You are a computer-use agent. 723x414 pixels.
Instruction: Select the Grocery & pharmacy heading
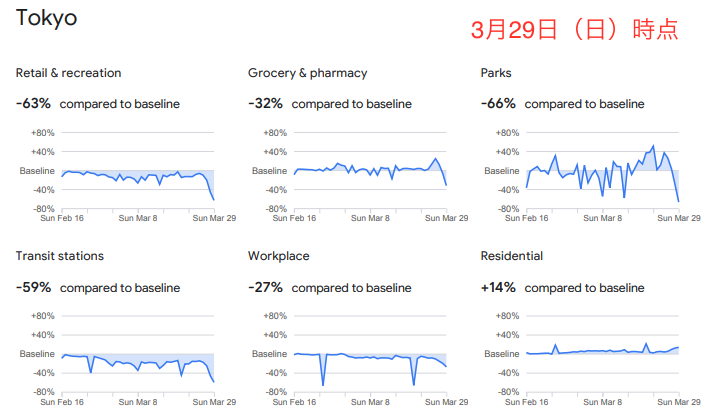point(308,73)
